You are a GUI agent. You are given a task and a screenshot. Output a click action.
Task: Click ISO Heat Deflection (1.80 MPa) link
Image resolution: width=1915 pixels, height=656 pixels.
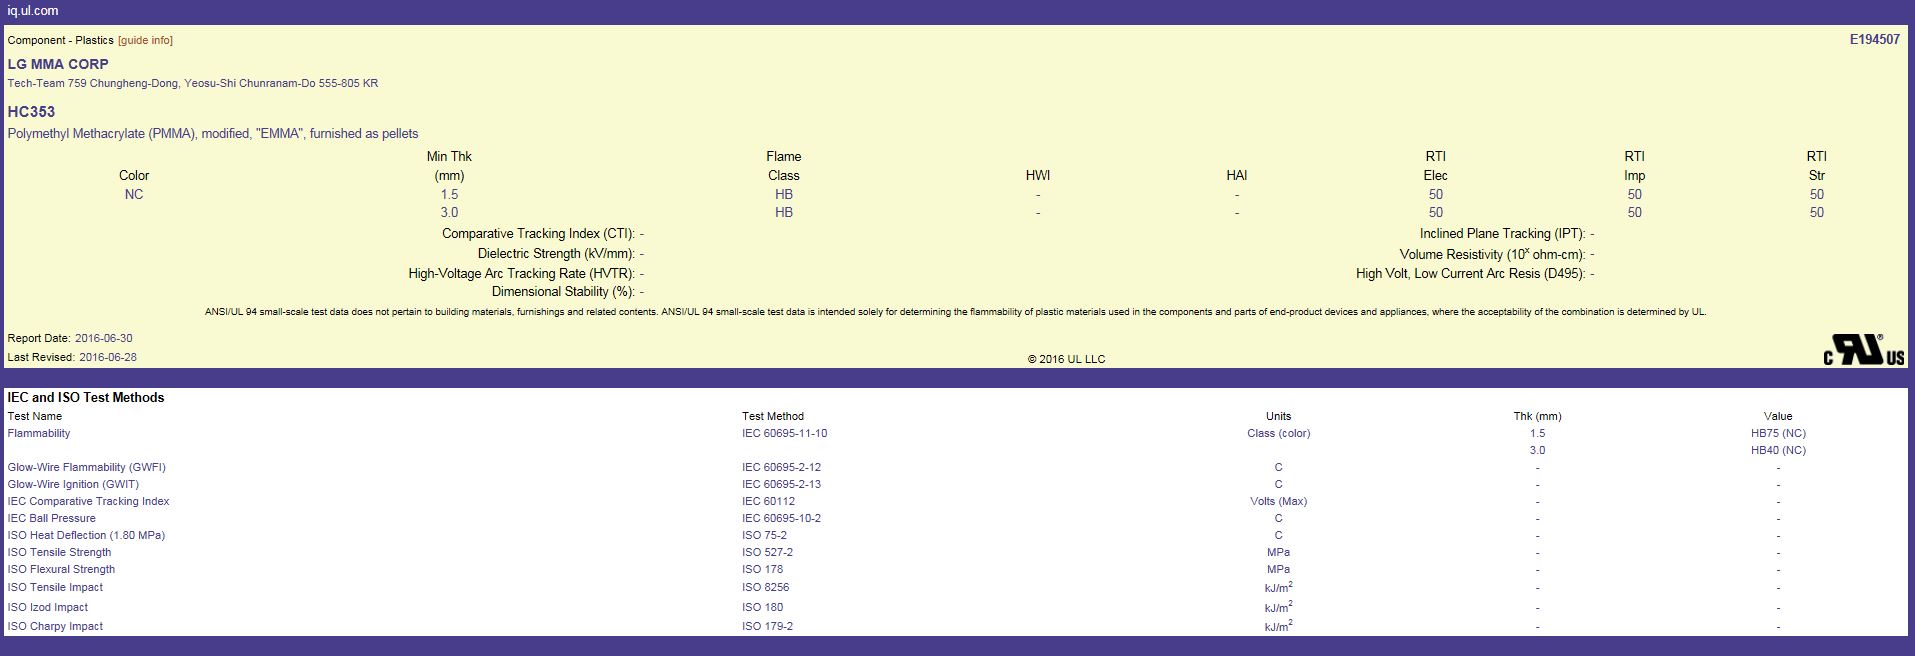click(87, 535)
